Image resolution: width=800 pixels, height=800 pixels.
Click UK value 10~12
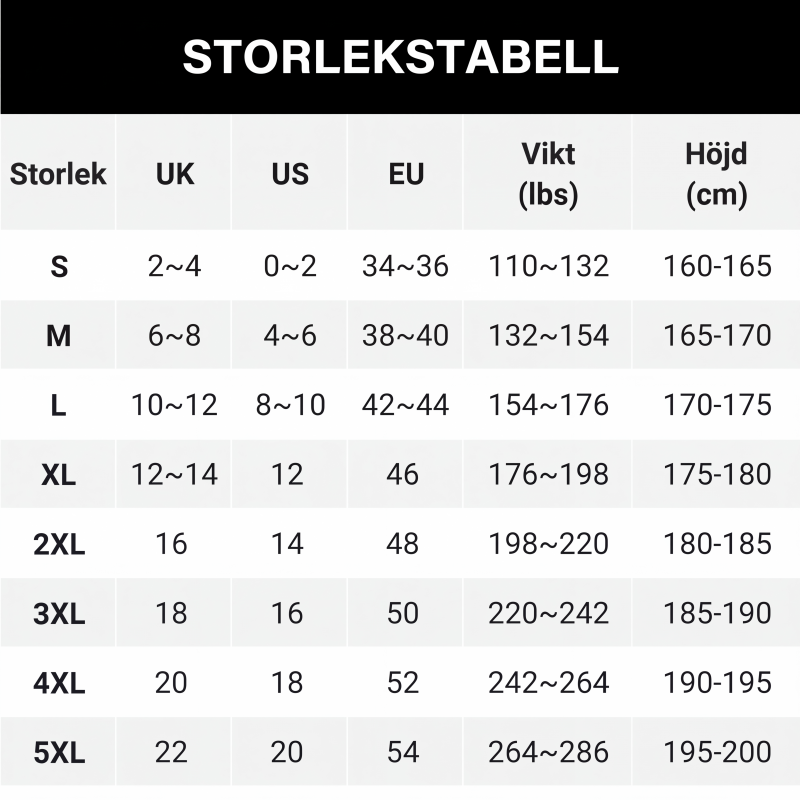174,405
